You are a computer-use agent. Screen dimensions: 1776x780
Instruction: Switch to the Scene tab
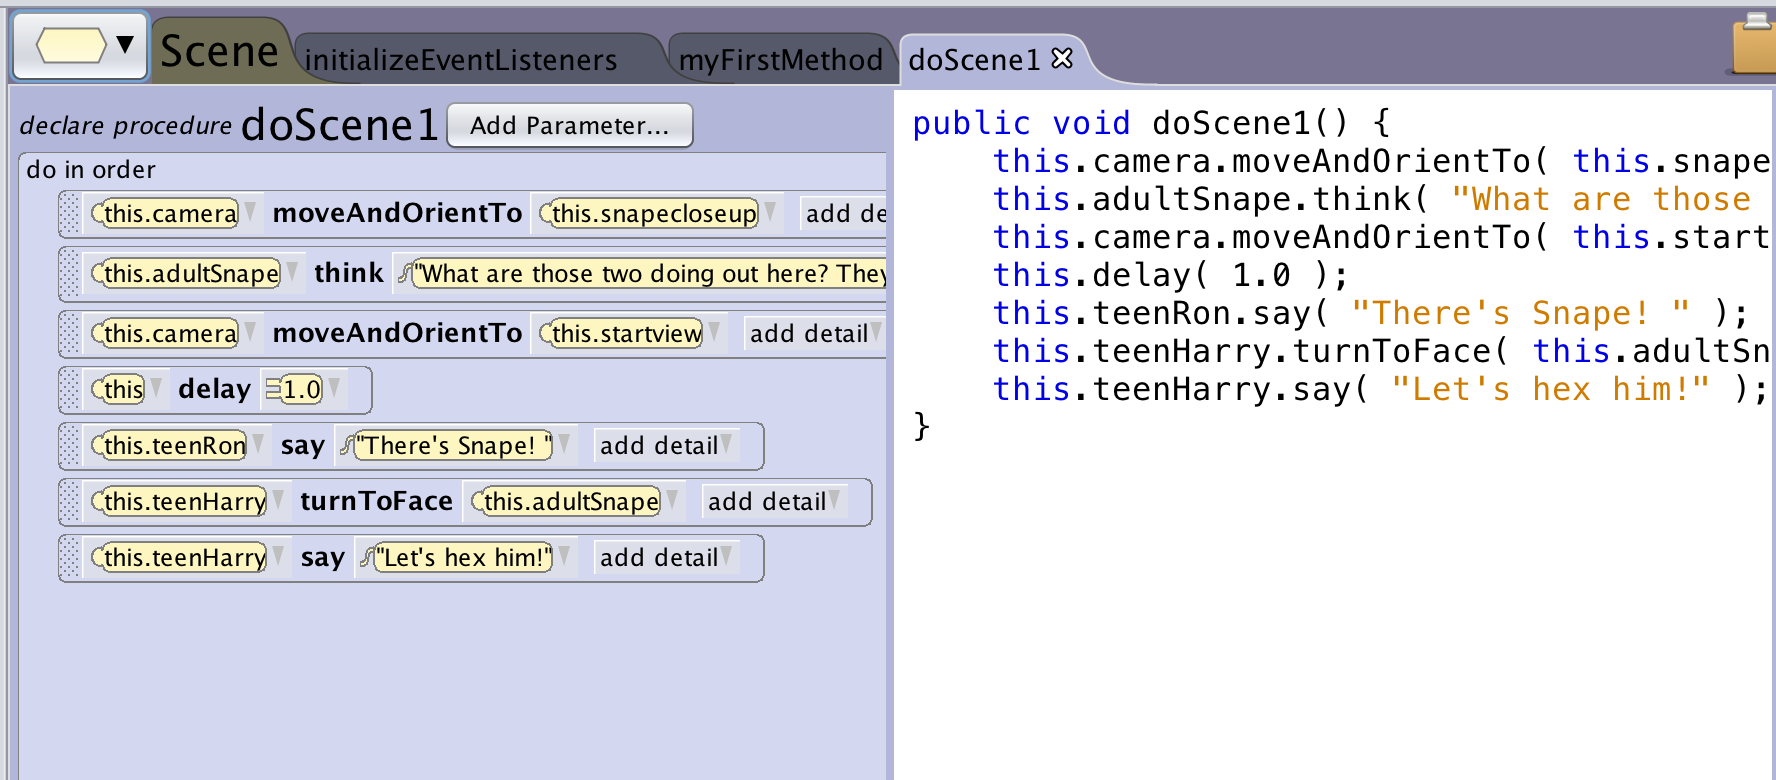pyautogui.click(x=220, y=51)
